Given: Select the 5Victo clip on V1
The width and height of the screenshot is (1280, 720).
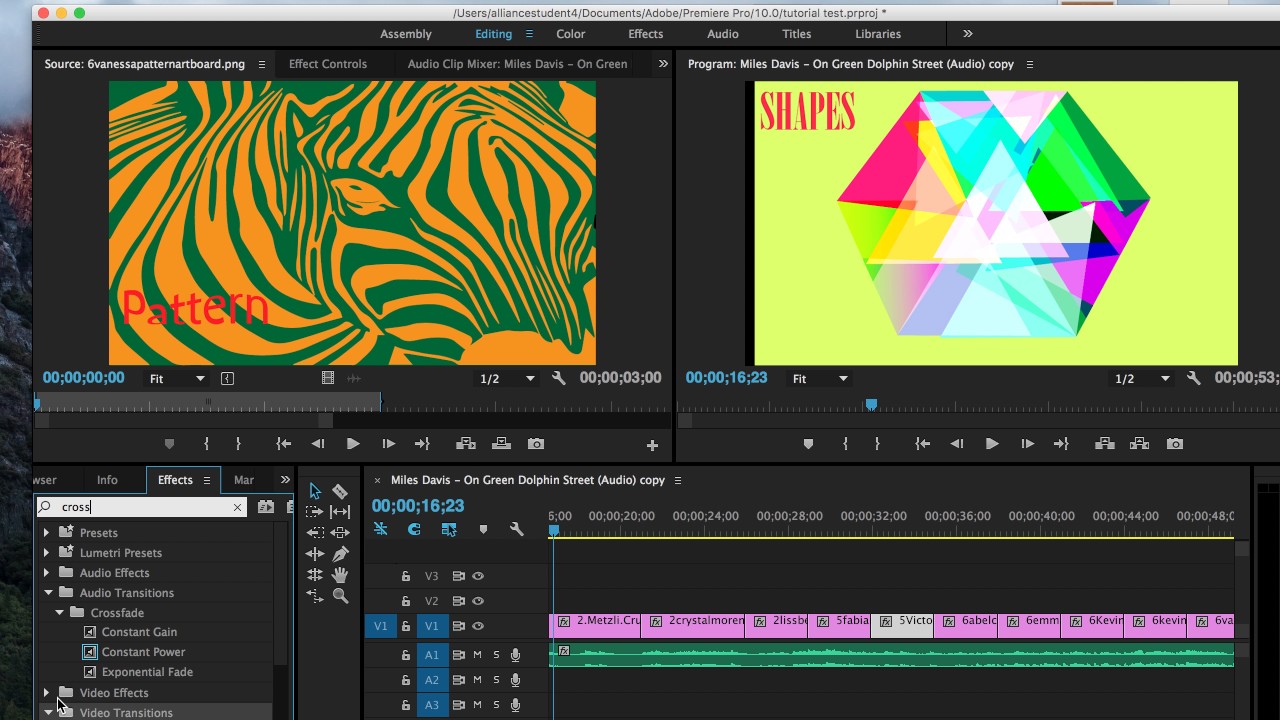Looking at the screenshot, I should point(902,626).
